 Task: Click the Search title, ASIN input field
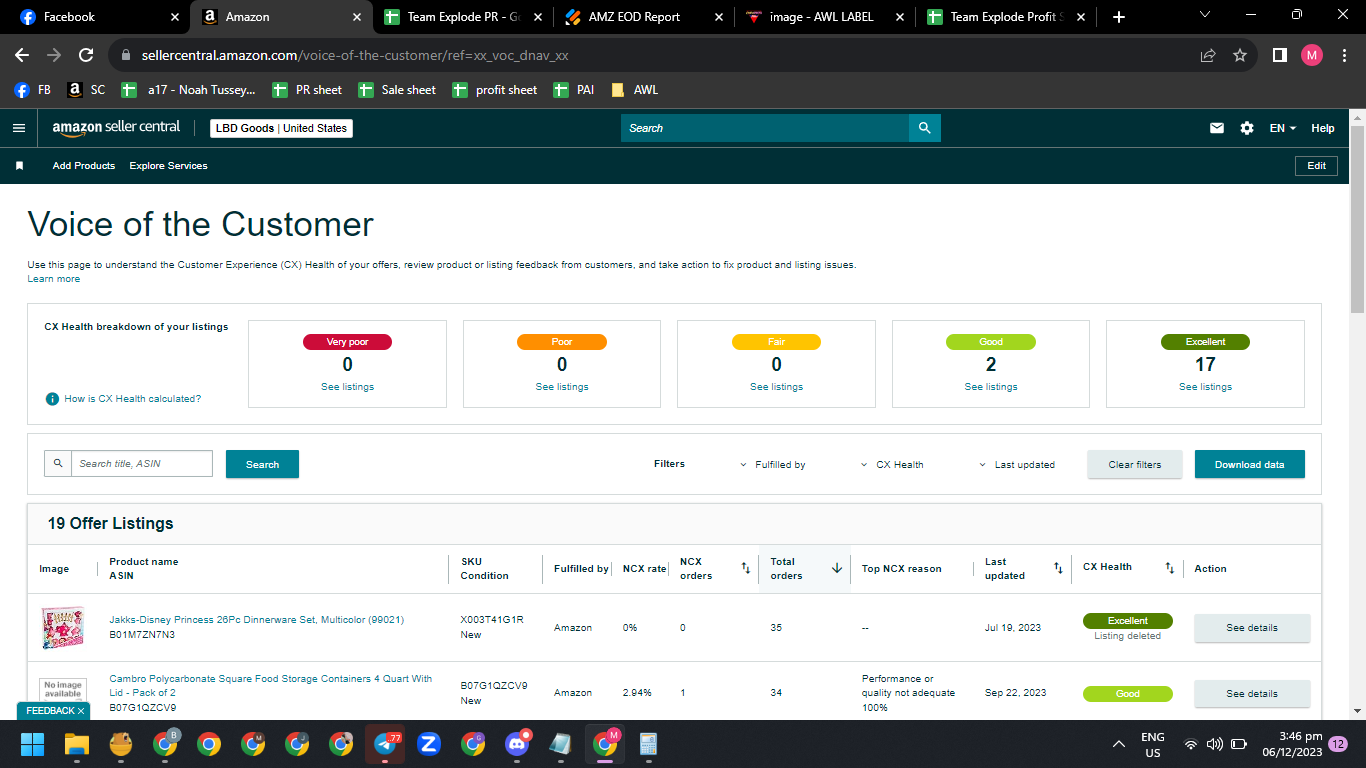142,464
